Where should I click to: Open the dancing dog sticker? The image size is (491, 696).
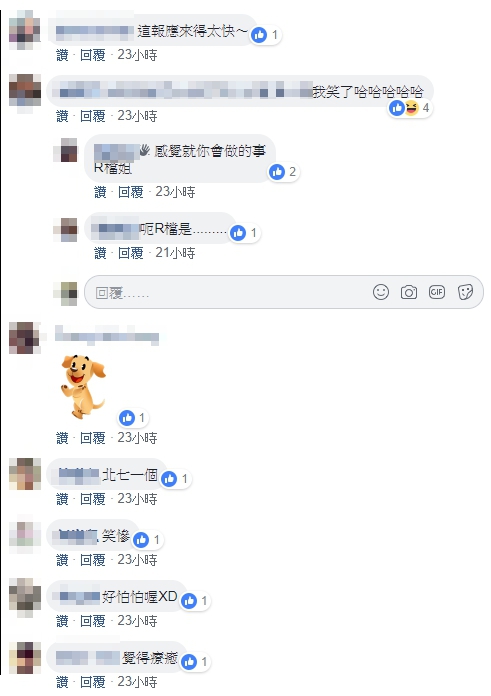pos(83,386)
